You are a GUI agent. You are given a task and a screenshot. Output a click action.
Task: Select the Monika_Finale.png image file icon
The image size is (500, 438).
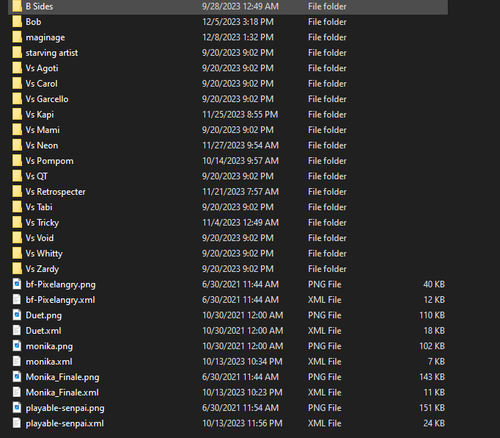click(17, 377)
